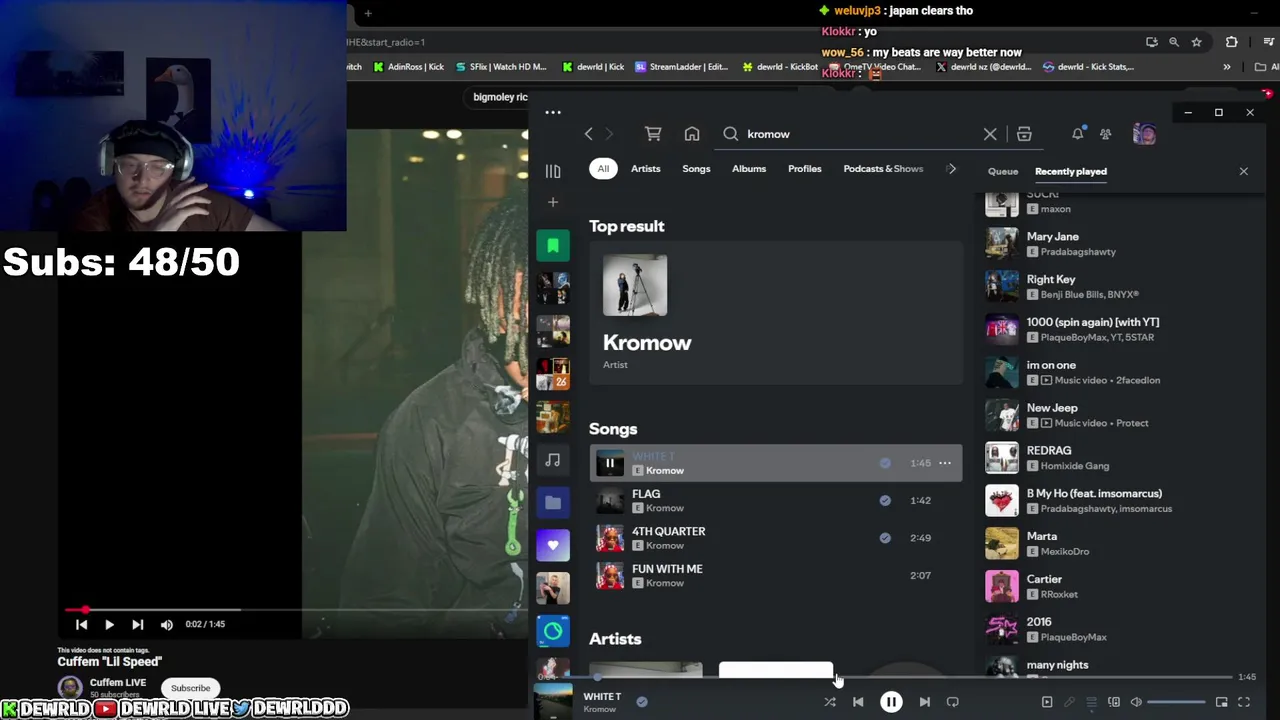Bookmark this page with star icon
Image resolution: width=1280 pixels, height=720 pixels.
[x=1196, y=42]
